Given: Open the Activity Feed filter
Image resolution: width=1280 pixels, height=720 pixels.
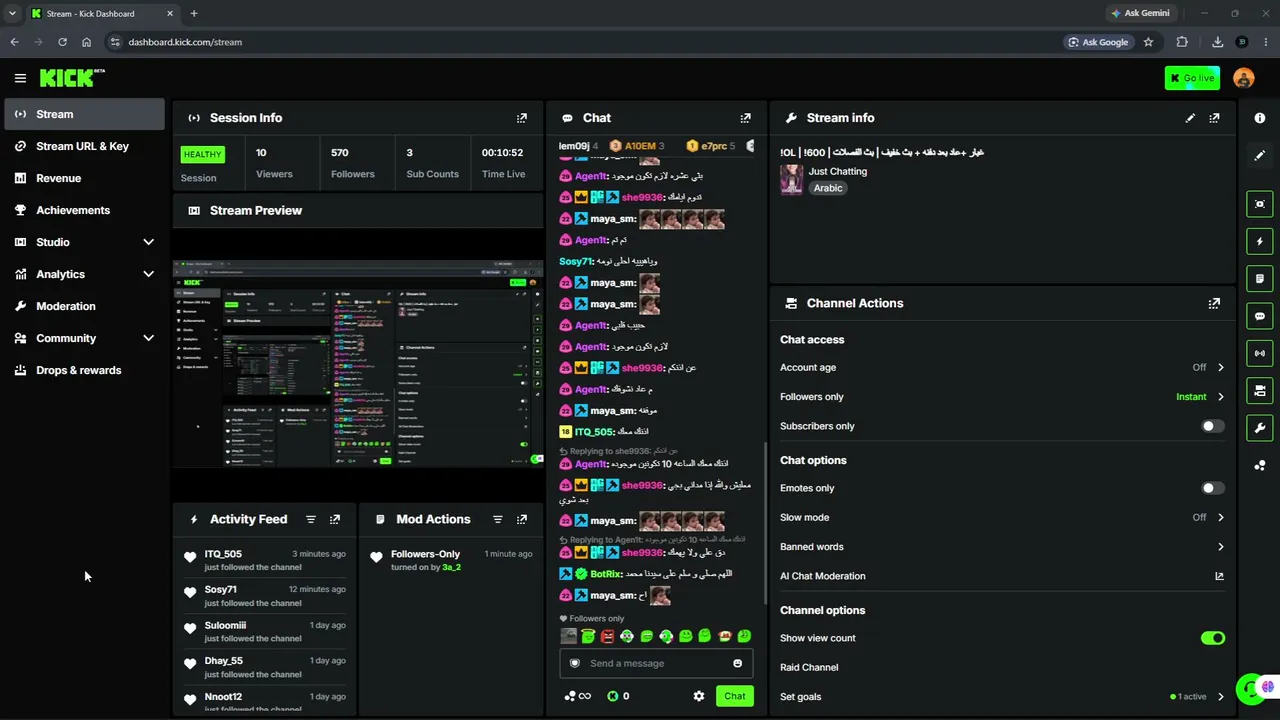Looking at the screenshot, I should (311, 519).
